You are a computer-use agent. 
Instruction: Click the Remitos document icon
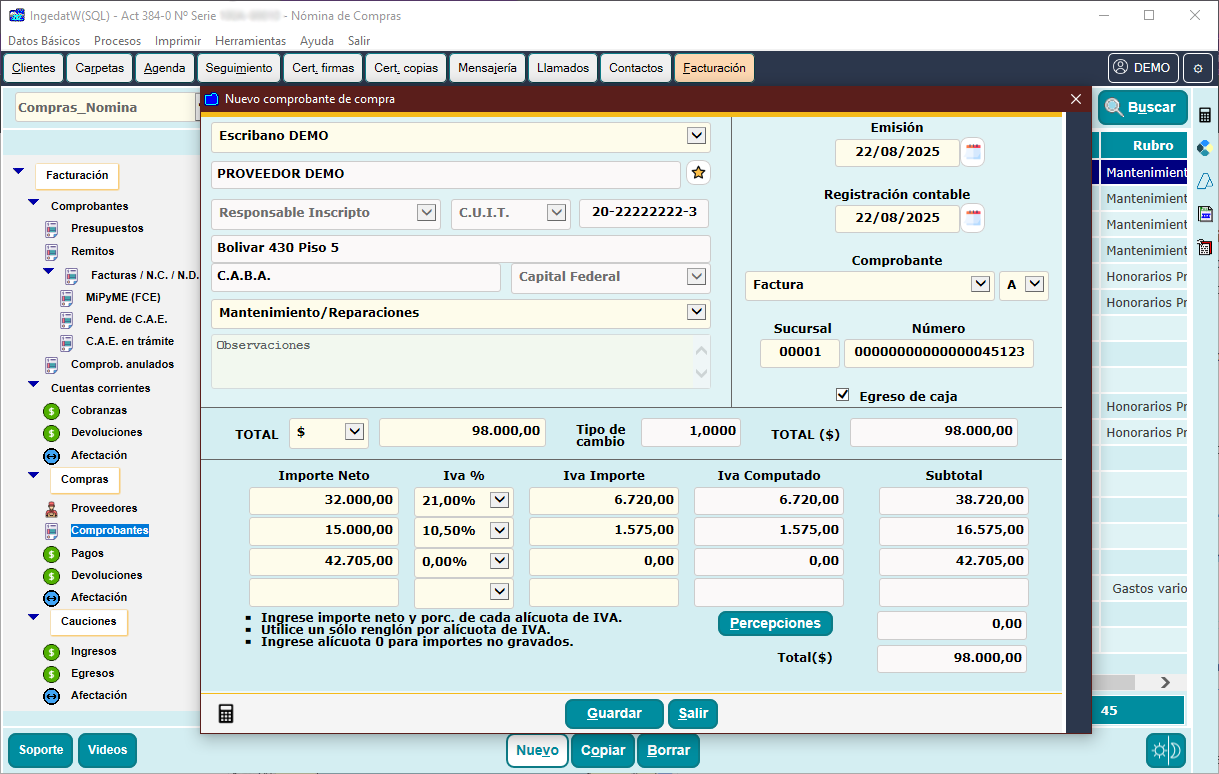coord(51,252)
